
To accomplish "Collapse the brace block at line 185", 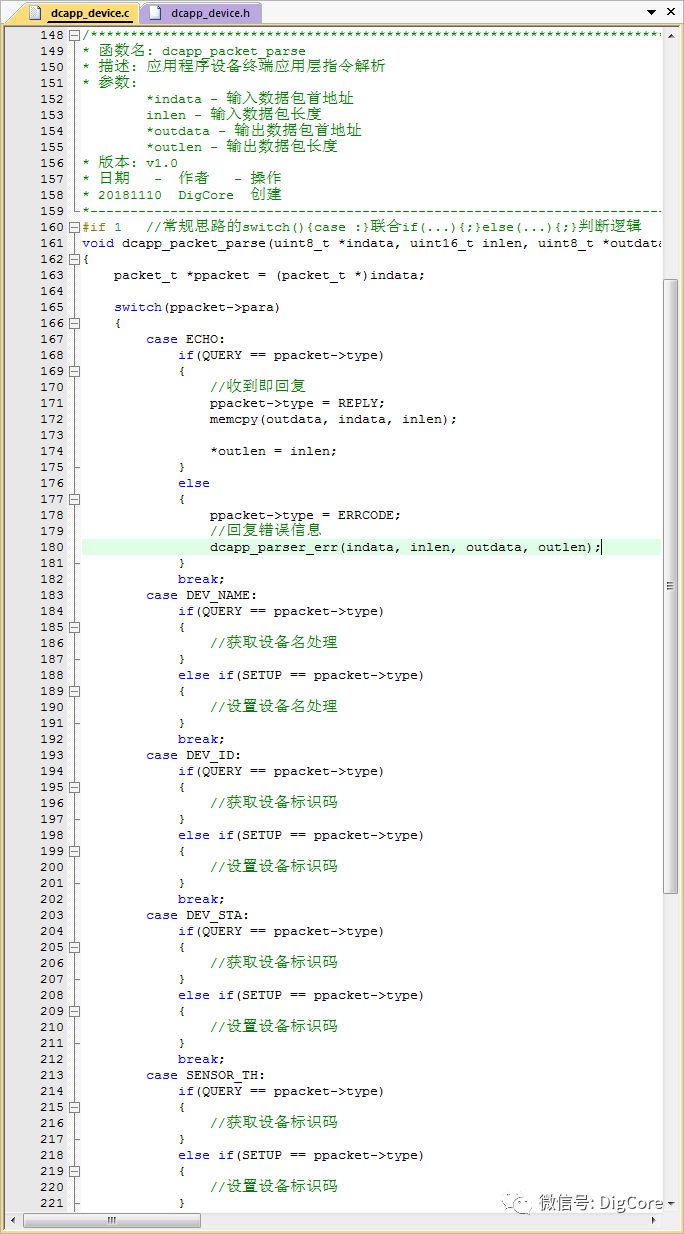I will click(74, 627).
